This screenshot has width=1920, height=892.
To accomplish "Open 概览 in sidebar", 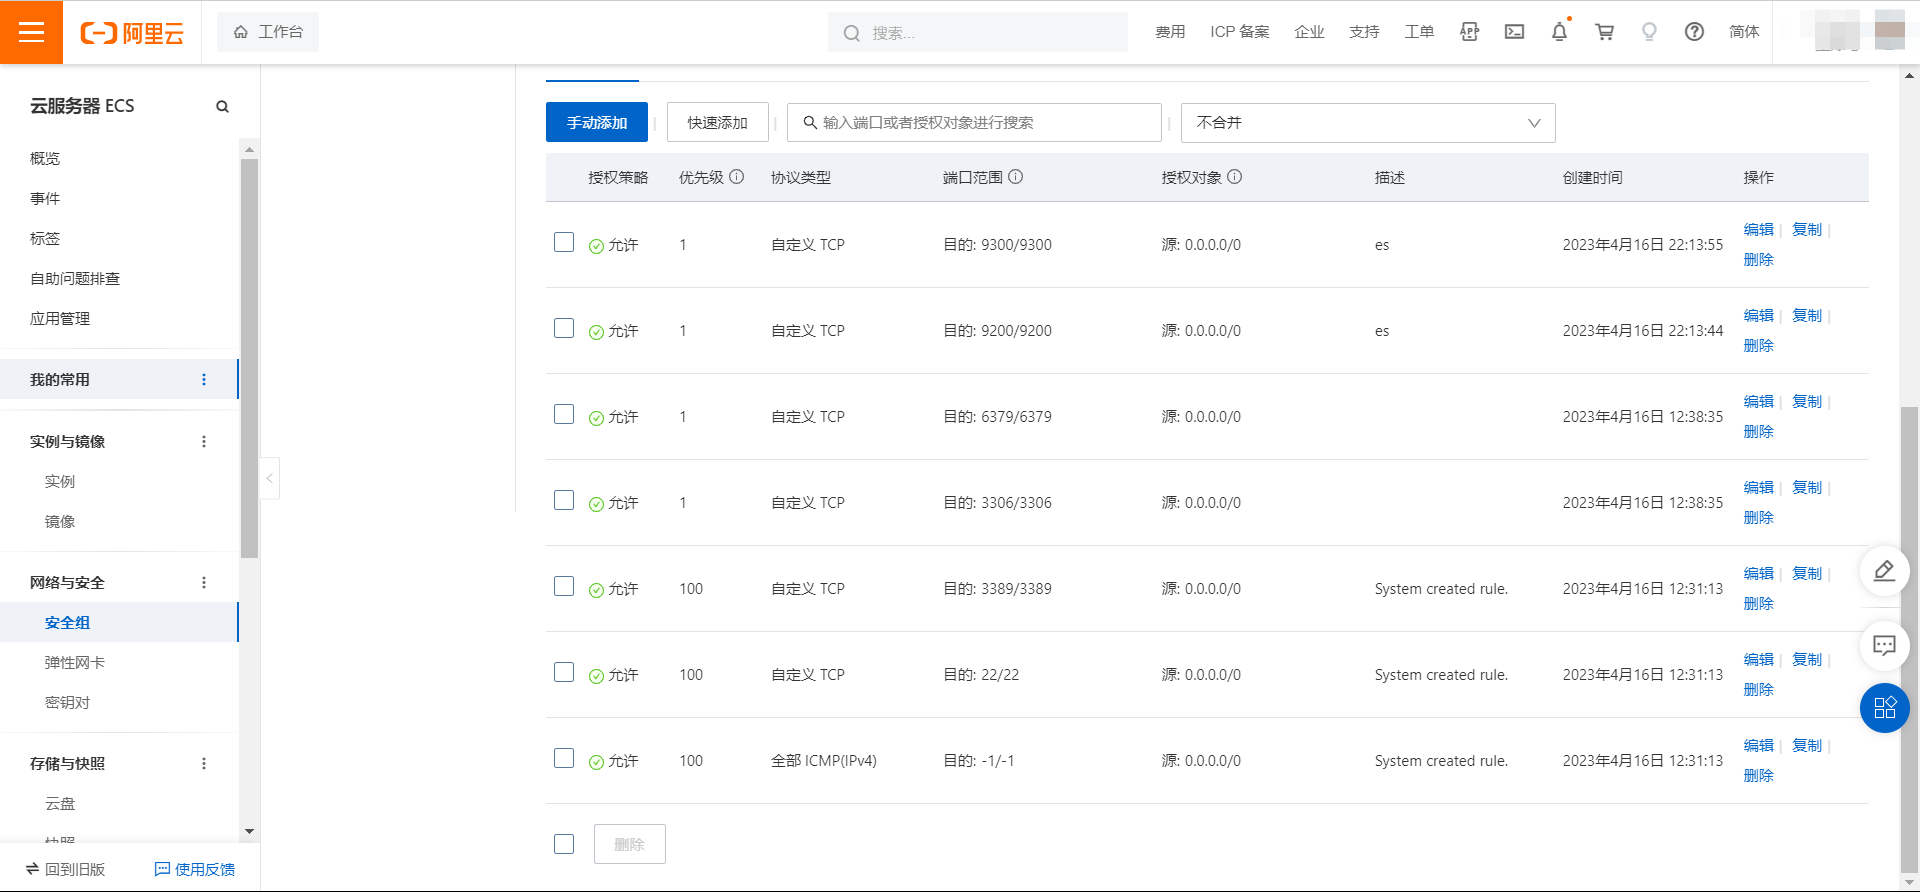I will pos(45,159).
